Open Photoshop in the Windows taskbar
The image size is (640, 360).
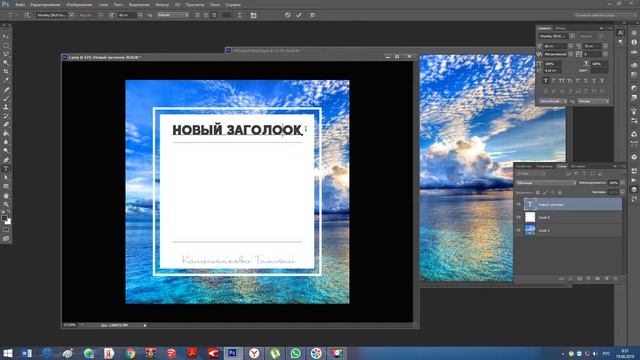232,353
